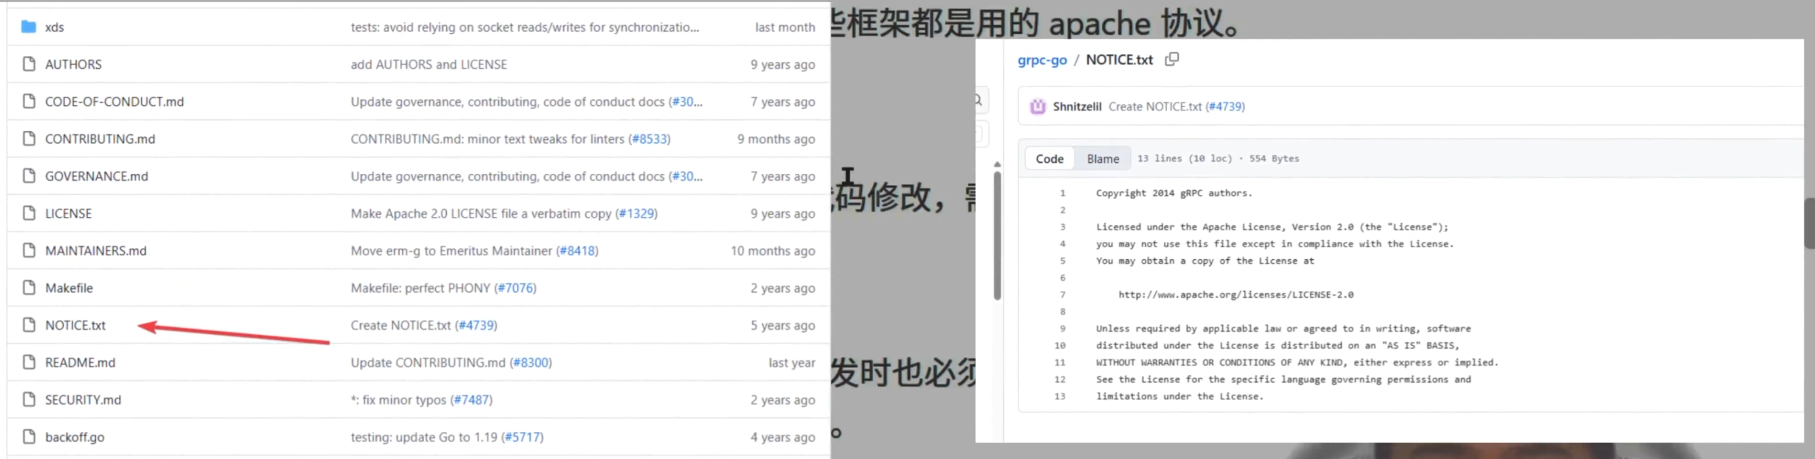
Task: Click '4 years ago' timestamp
Action: tap(783, 437)
